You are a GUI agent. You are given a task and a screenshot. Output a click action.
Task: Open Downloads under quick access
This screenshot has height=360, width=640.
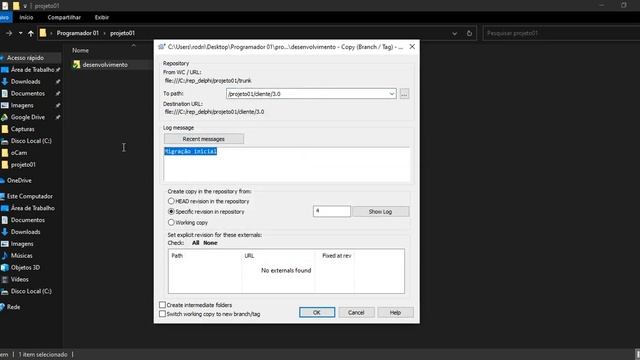25,81
